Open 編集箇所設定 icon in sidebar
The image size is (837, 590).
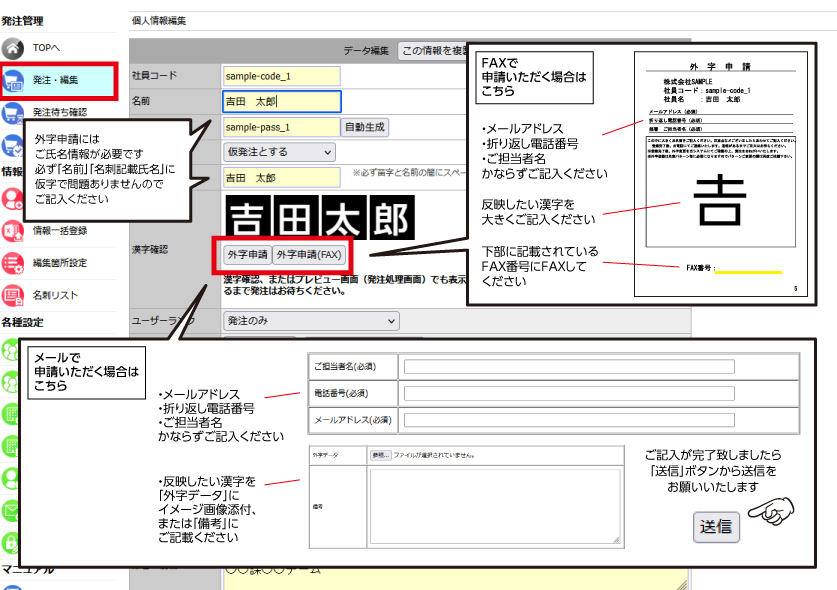13,263
